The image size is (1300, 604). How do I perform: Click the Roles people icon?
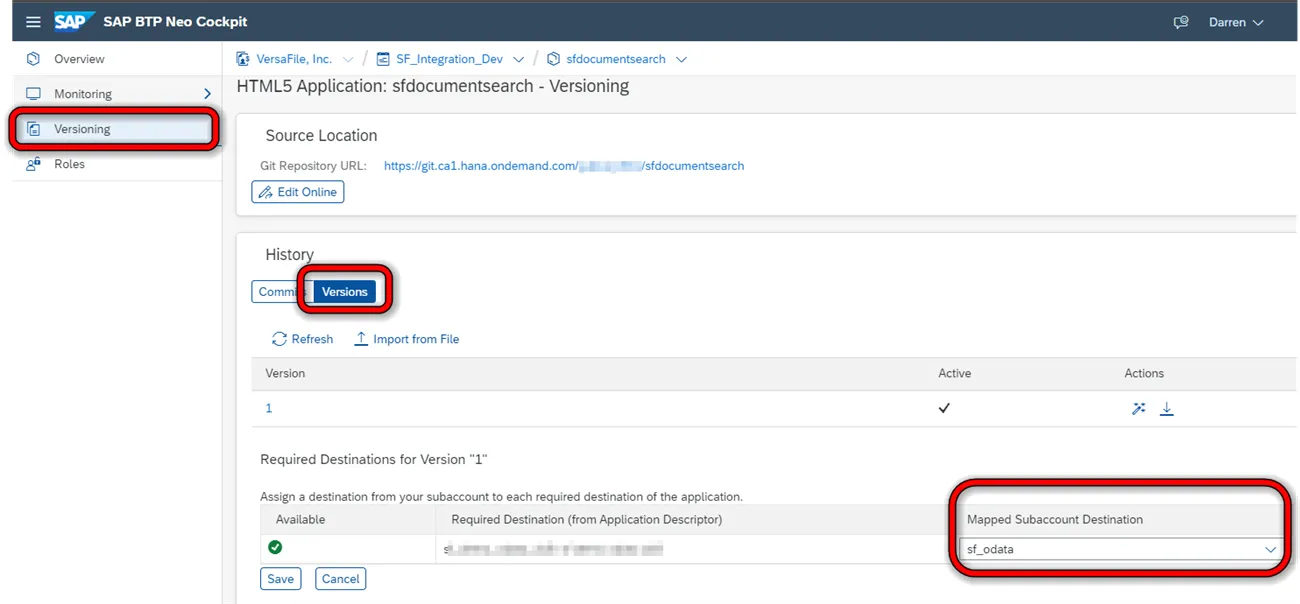34,164
